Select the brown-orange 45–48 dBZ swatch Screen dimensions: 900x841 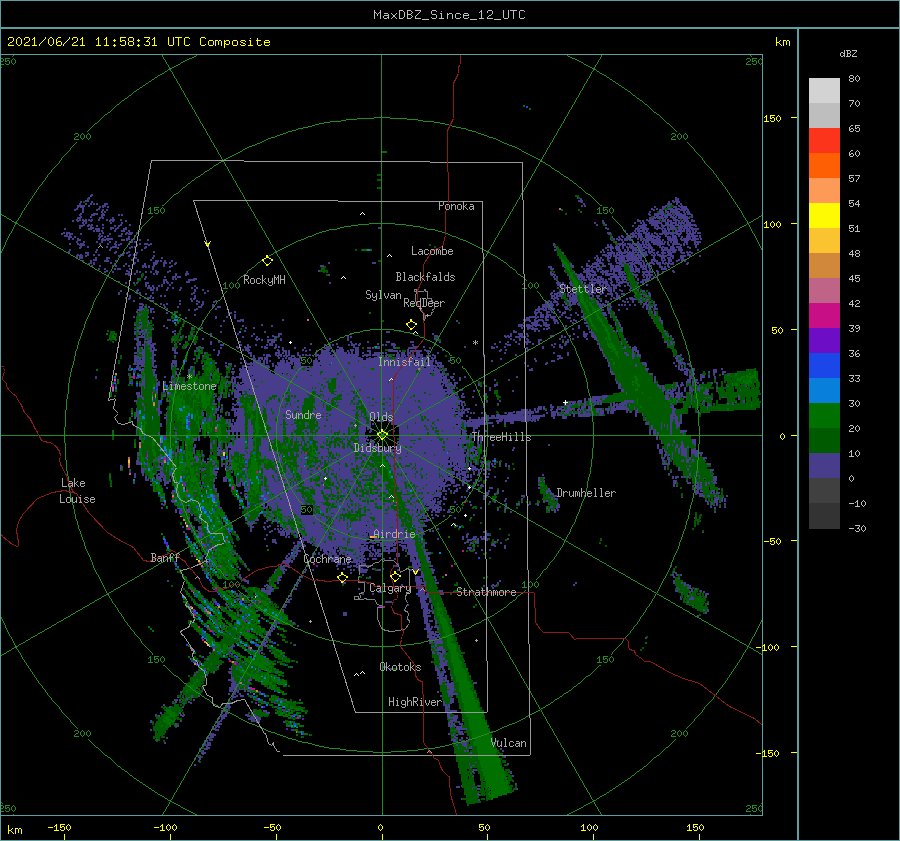[x=824, y=265]
